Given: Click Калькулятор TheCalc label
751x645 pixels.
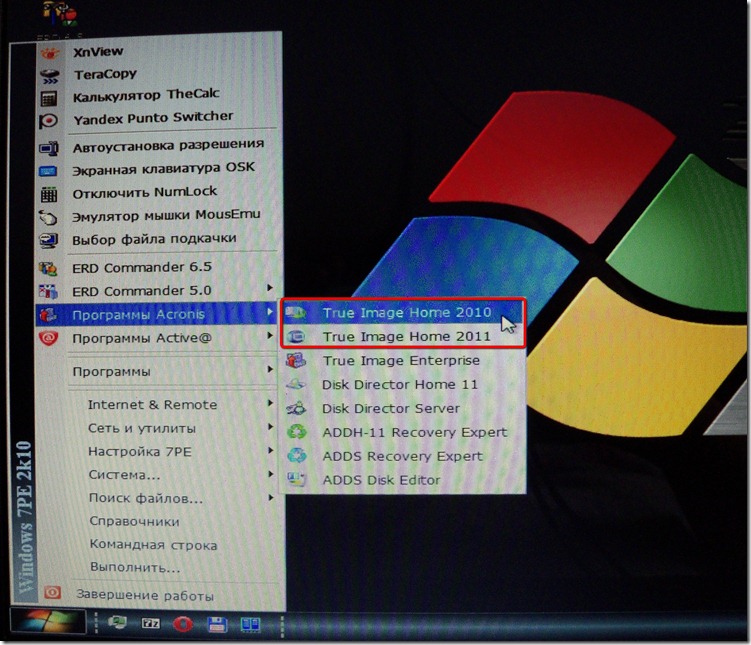Looking at the screenshot, I should click(146, 95).
